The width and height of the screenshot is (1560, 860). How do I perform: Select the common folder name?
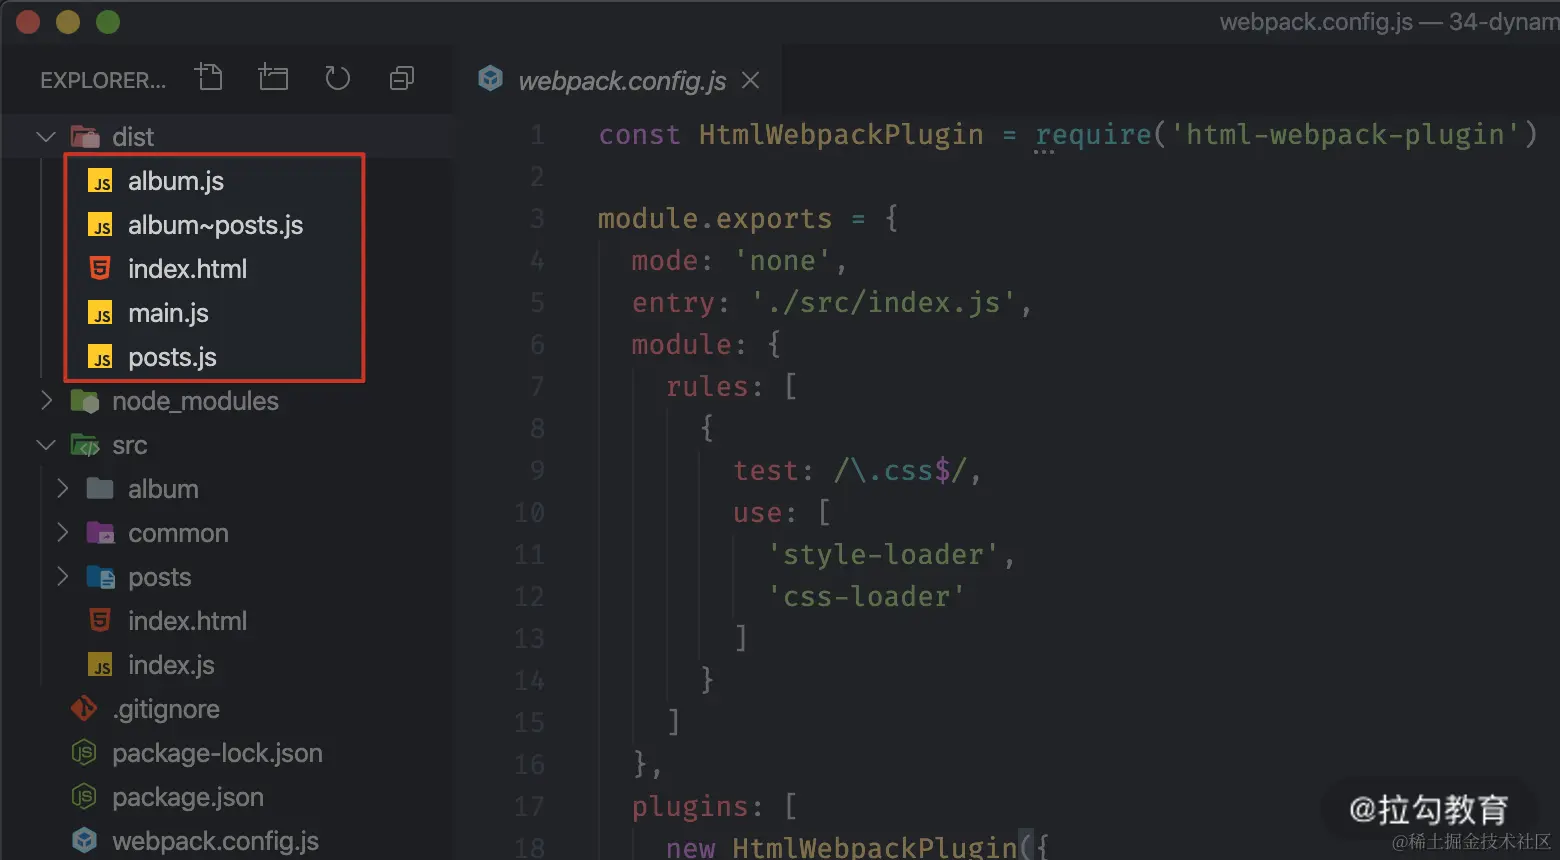click(x=178, y=533)
